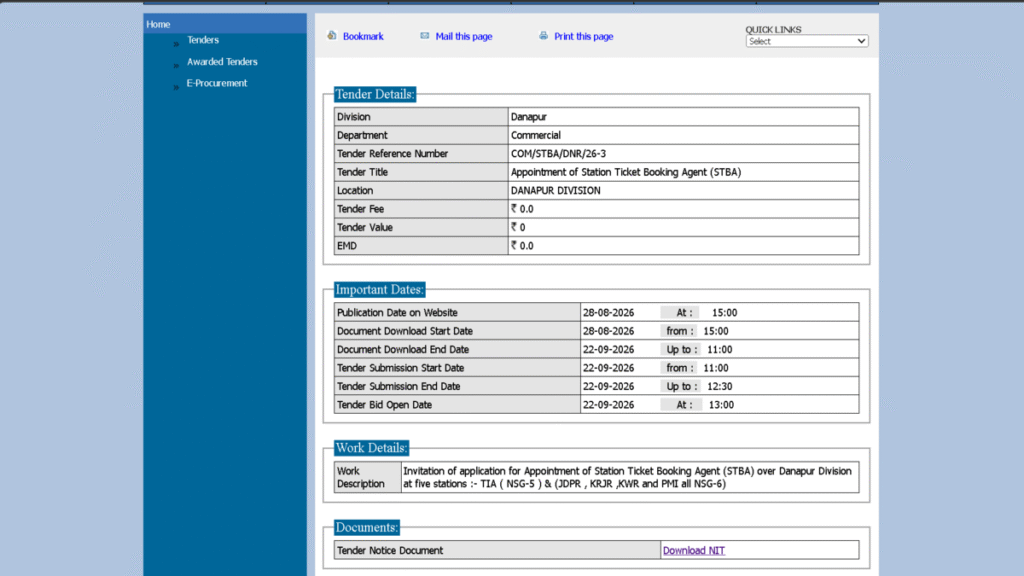Click the Document Download Start Date label
Viewport: 1024px width, 576px height.
tap(405, 331)
